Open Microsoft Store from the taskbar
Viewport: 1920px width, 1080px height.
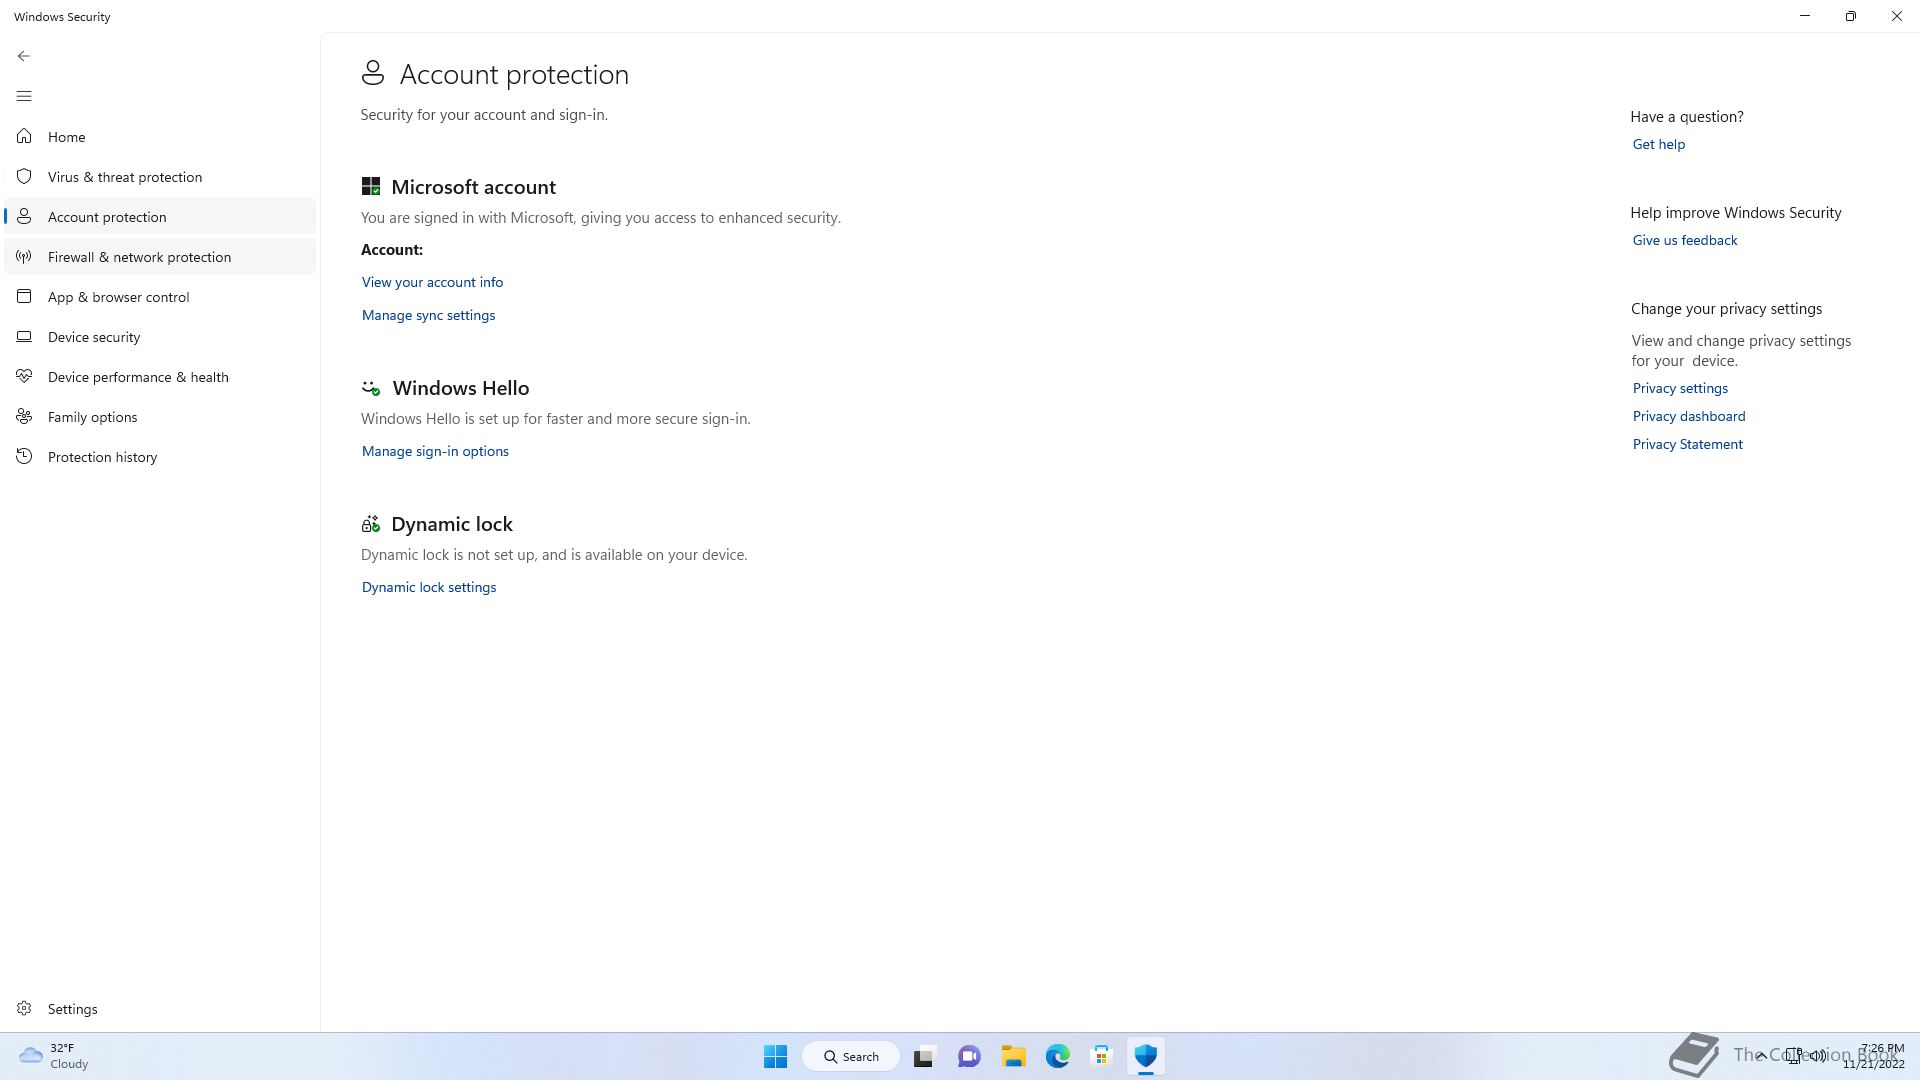1102,1056
